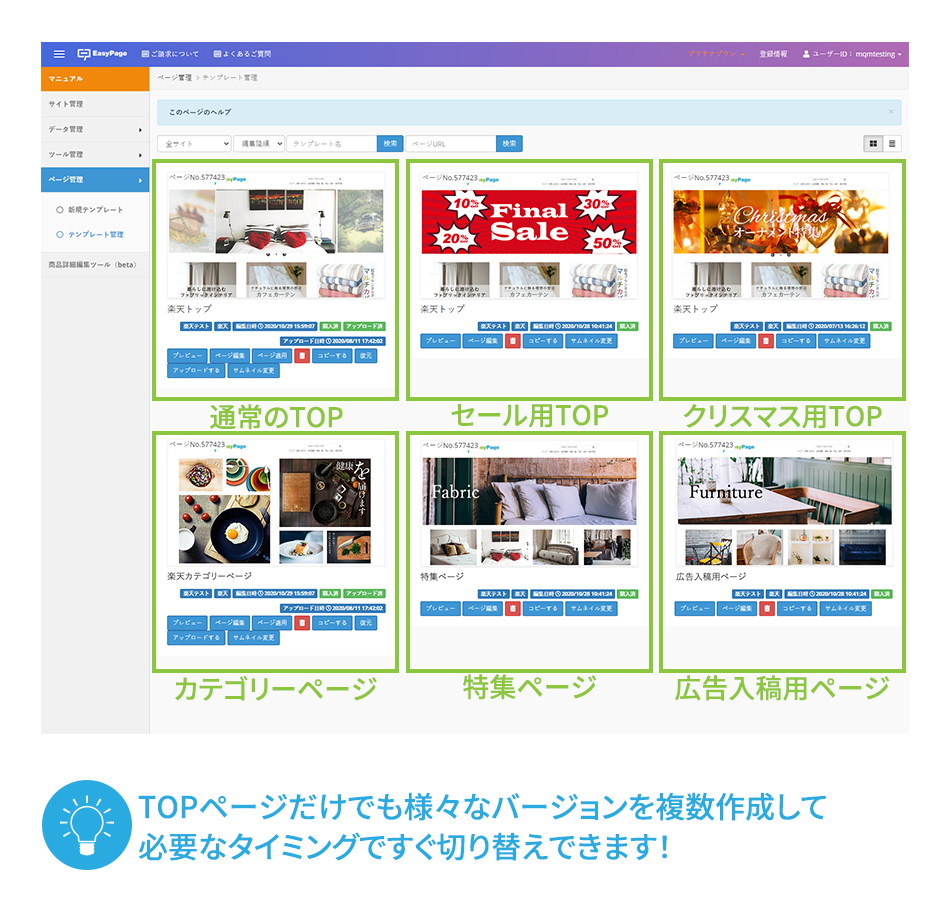Select the マニュアル sidebar item

pyautogui.click(x=95, y=79)
